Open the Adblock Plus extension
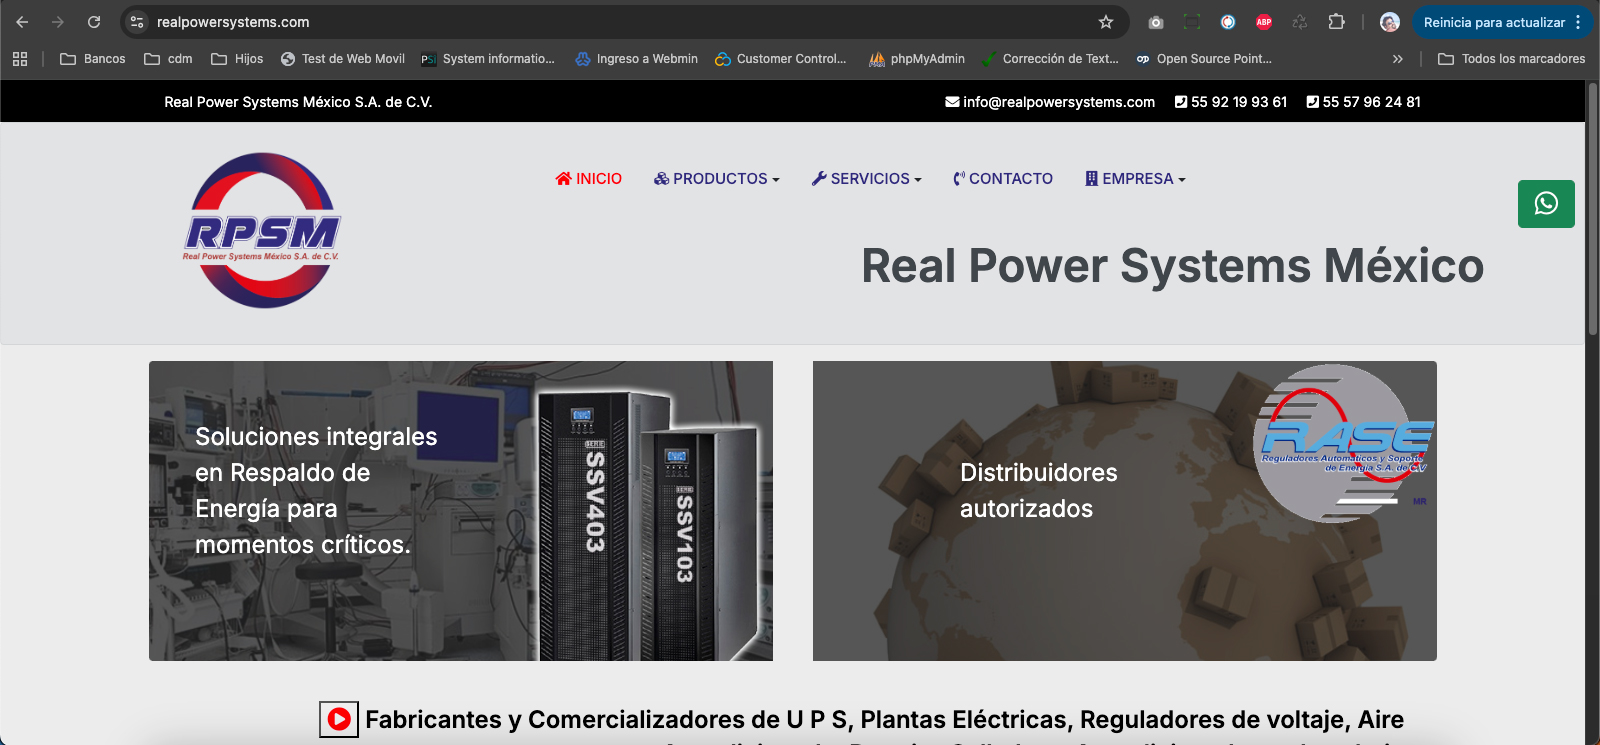The width and height of the screenshot is (1600, 745). [x=1264, y=22]
